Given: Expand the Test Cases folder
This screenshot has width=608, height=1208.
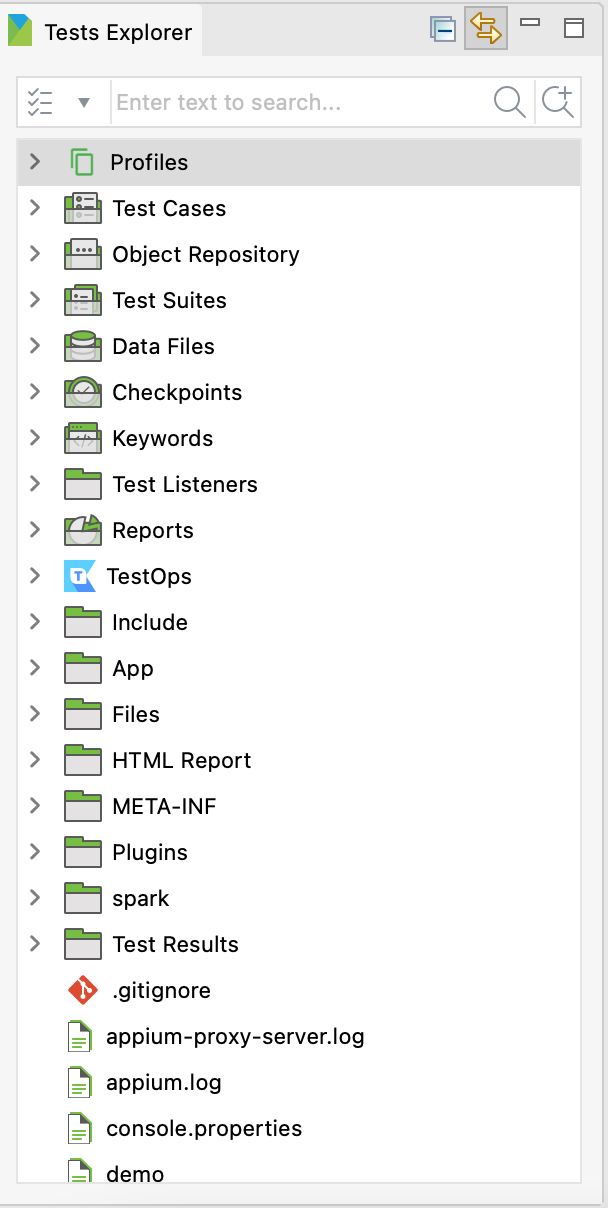Looking at the screenshot, I should coord(35,208).
